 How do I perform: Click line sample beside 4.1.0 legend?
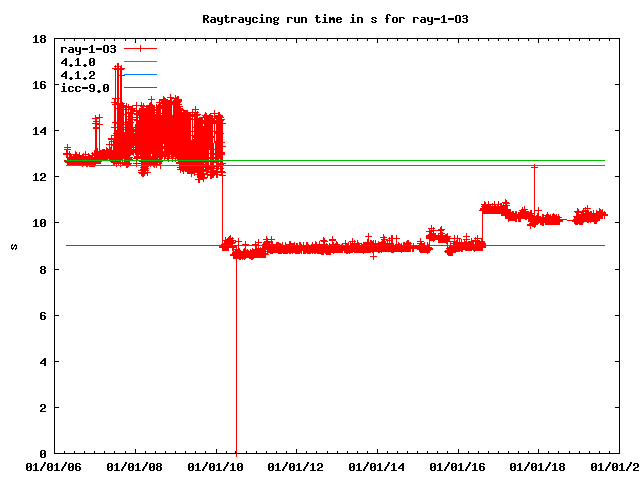[x=140, y=62]
